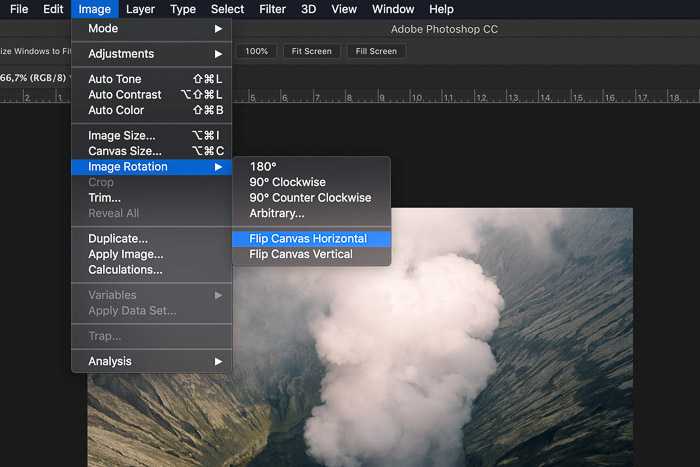Expand the Mode submenu
Image resolution: width=700 pixels, height=467 pixels.
[150, 29]
